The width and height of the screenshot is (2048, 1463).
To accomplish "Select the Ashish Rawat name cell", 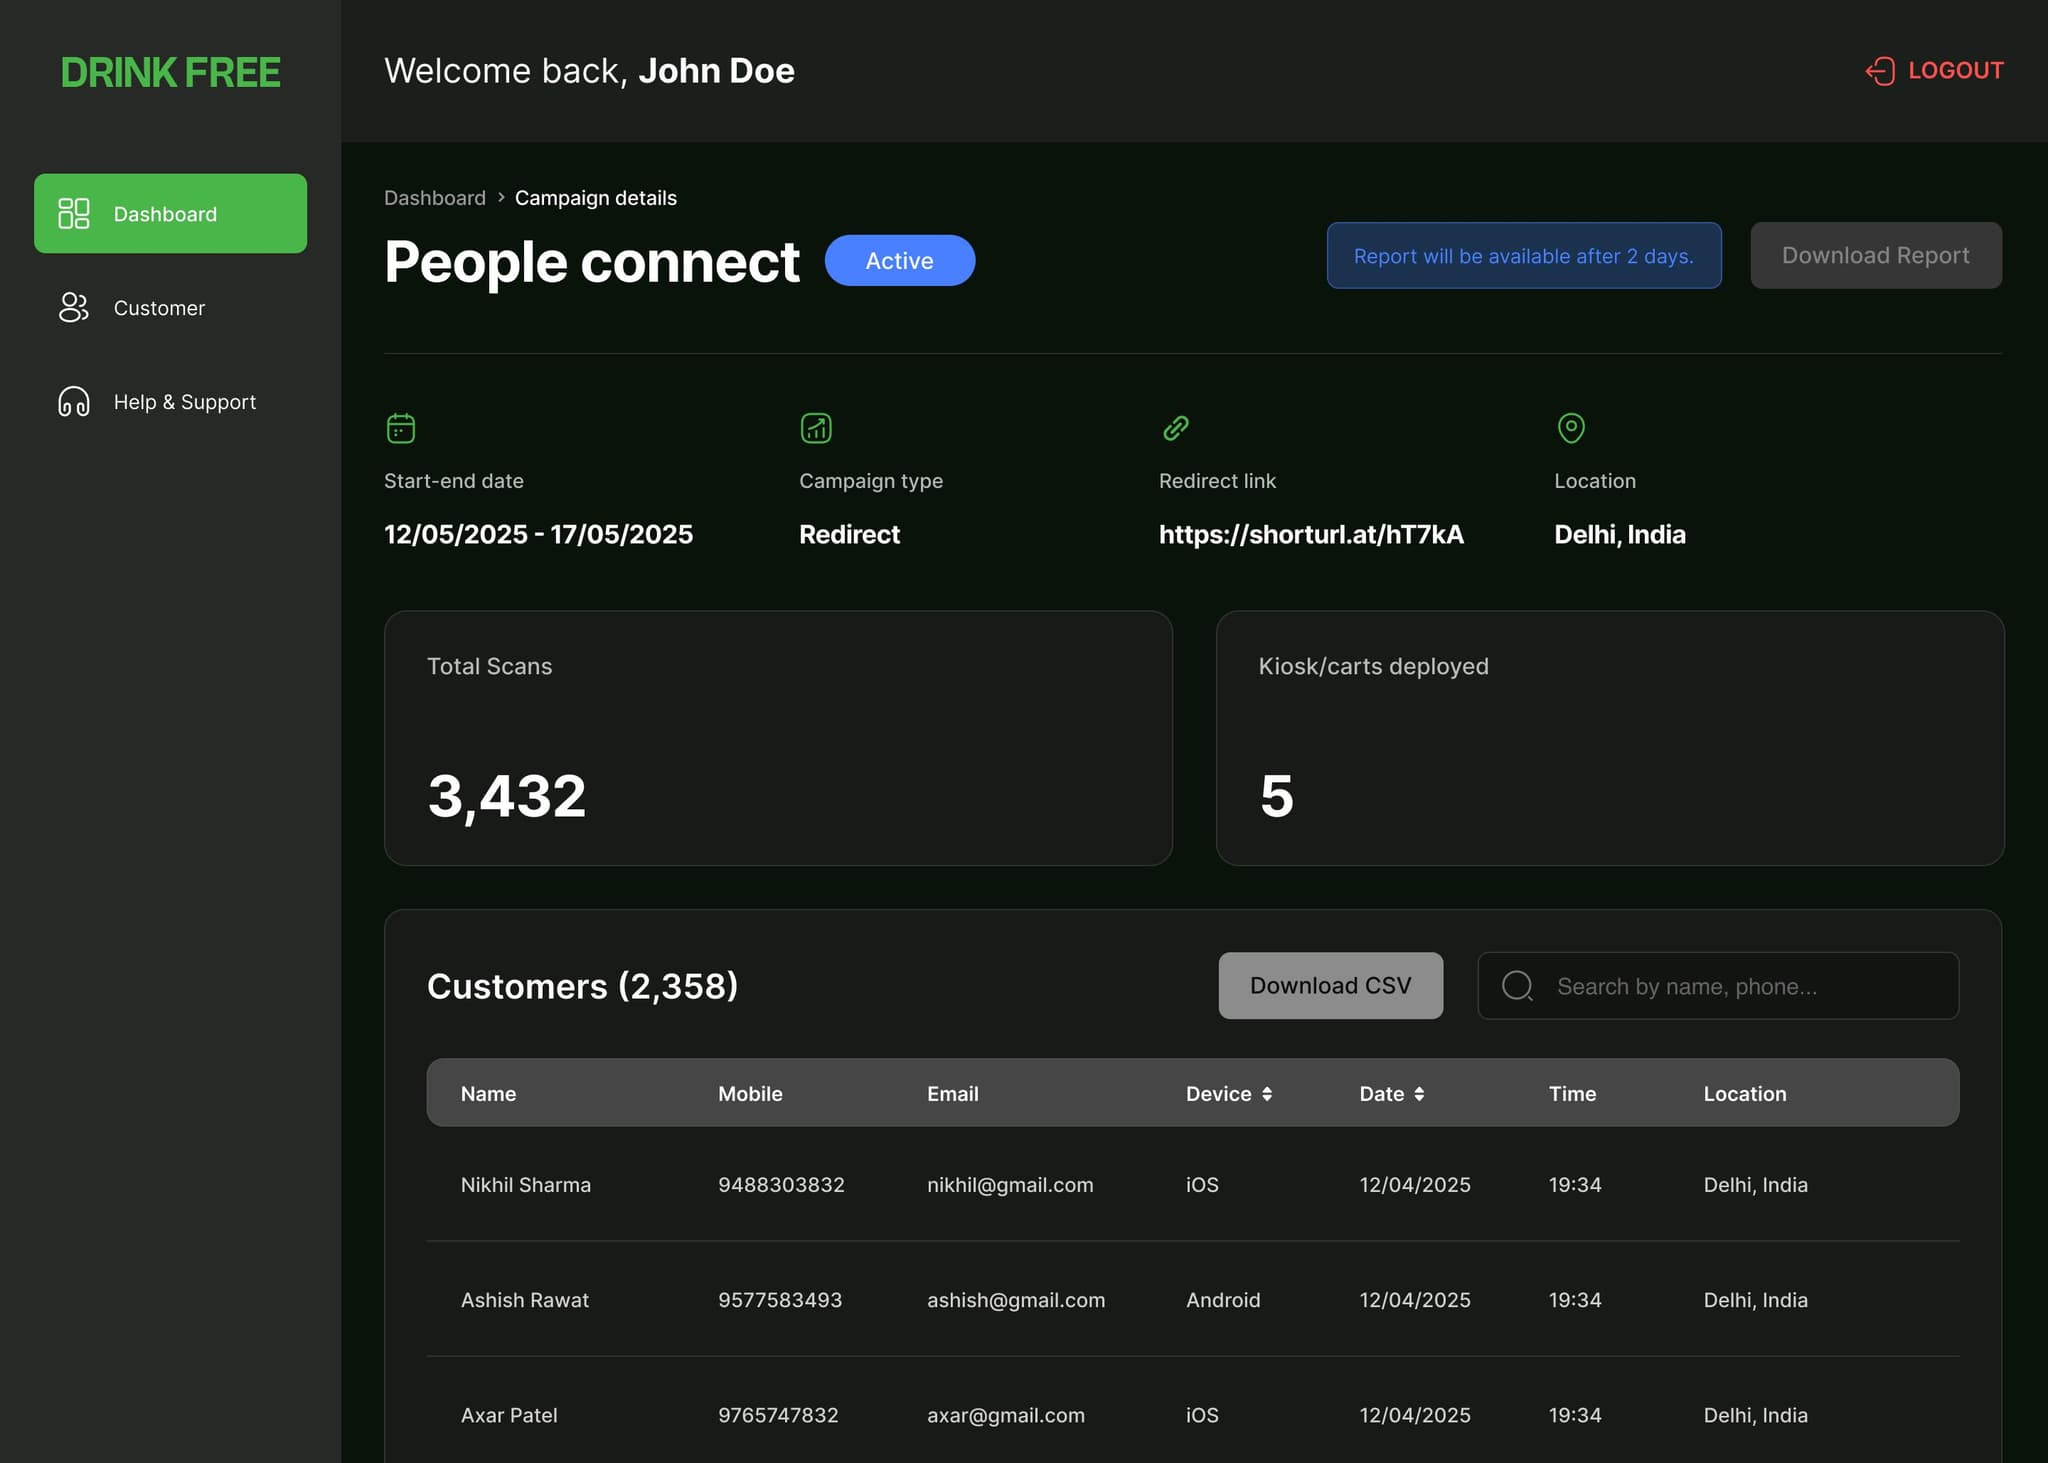I will (525, 1300).
